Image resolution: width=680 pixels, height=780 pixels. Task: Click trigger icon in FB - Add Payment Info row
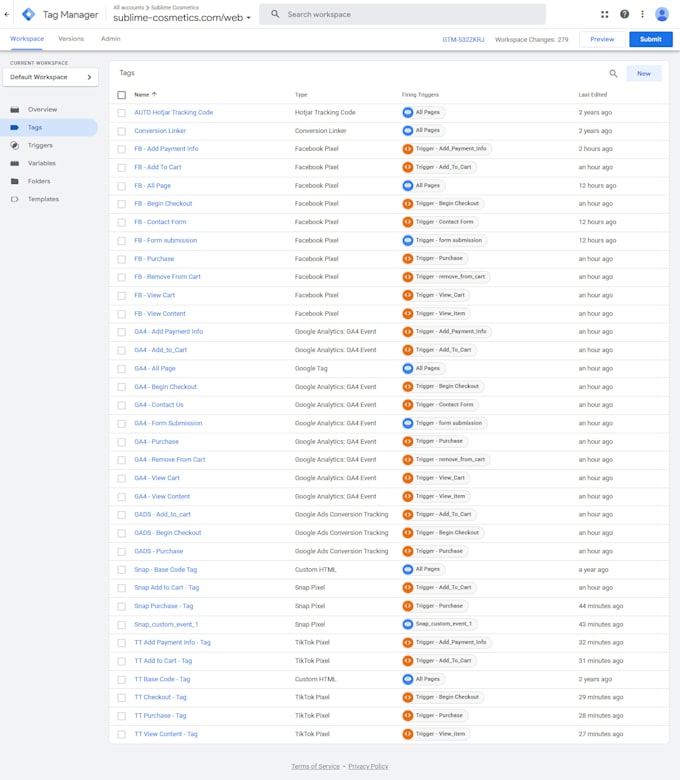[408, 149]
